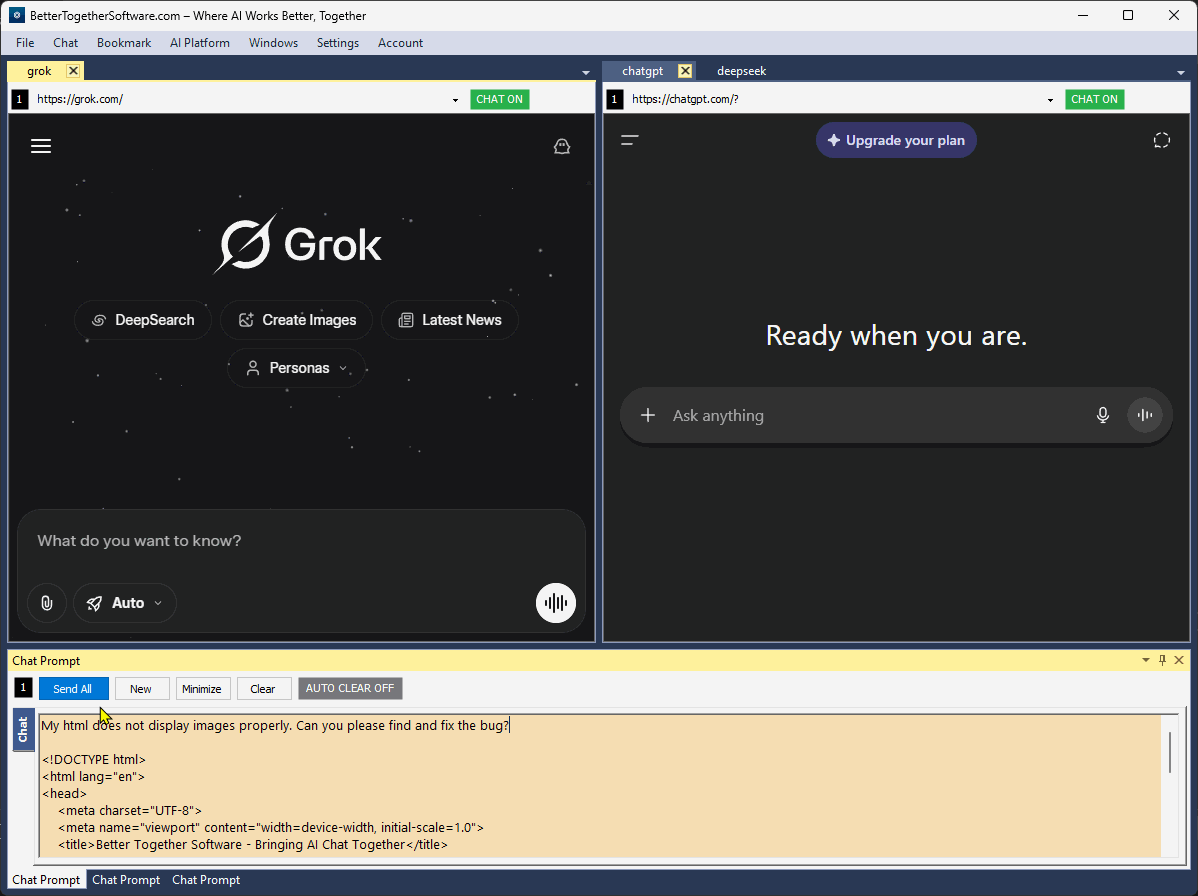Switch to the deepseek tab
Image resolution: width=1198 pixels, height=896 pixels.
(x=741, y=71)
